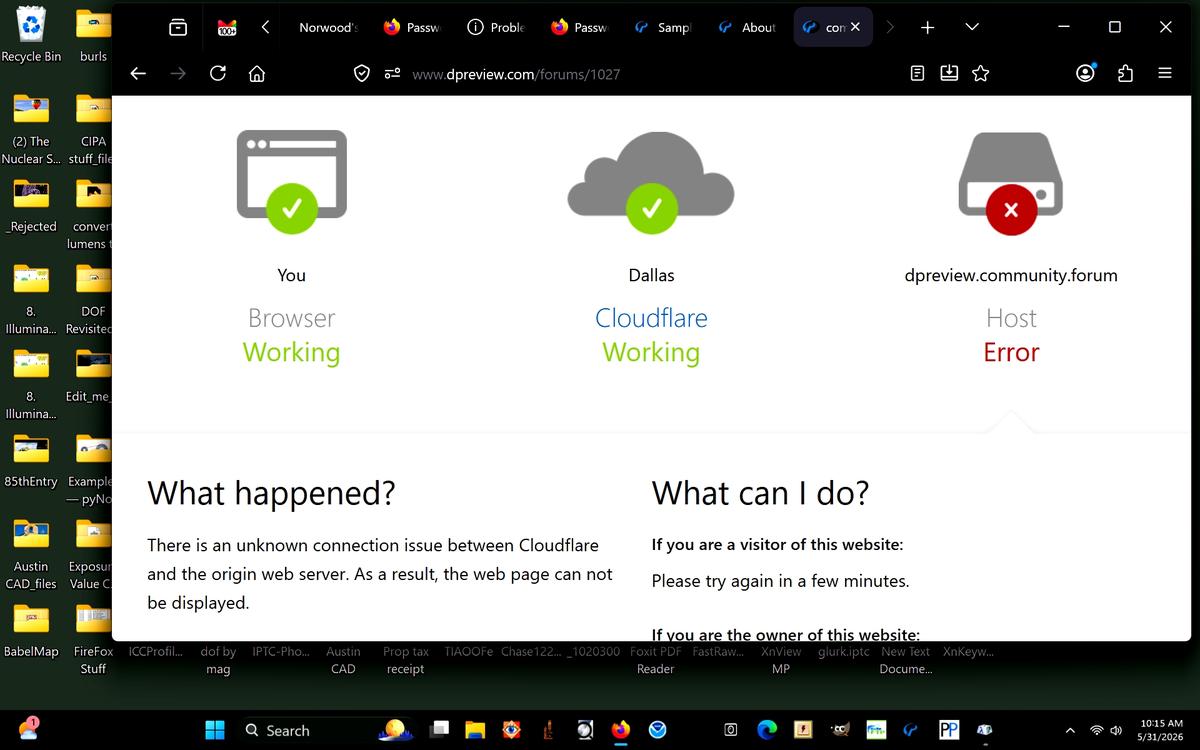Follow the Cloudflare link on the error page

[x=651, y=318]
